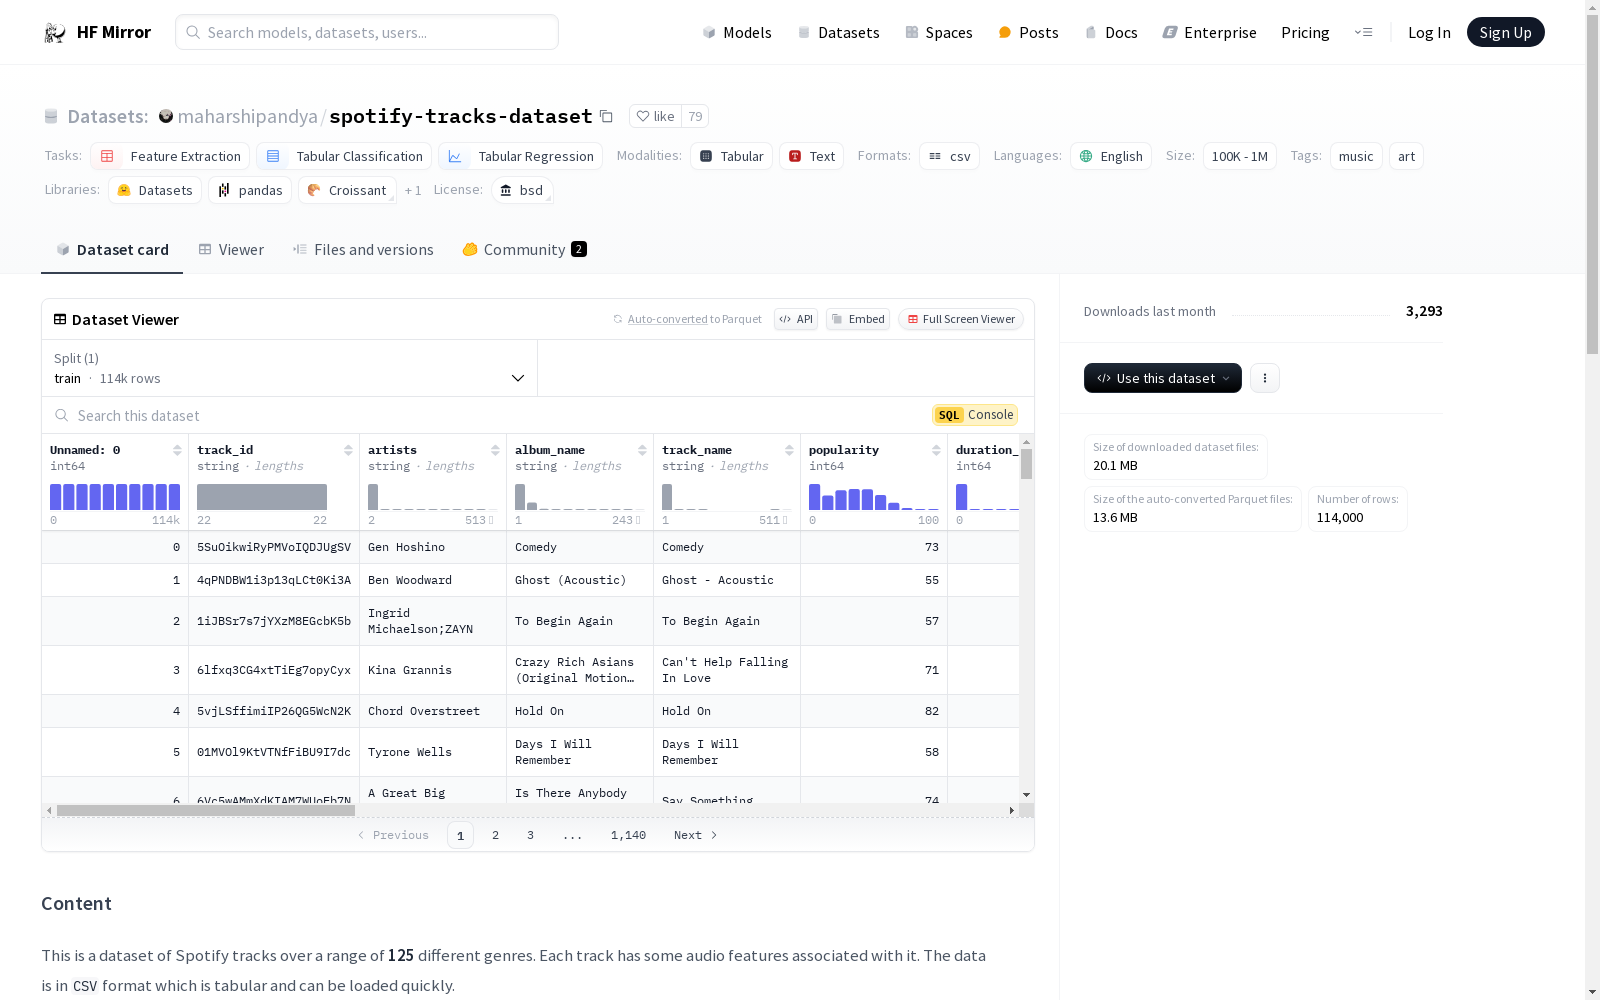Open the Files and versions tab
1600x1000 pixels.
pyautogui.click(x=363, y=250)
